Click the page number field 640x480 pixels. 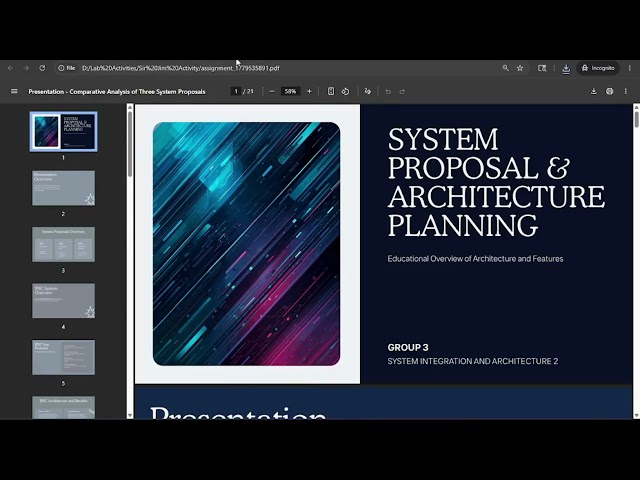236,91
